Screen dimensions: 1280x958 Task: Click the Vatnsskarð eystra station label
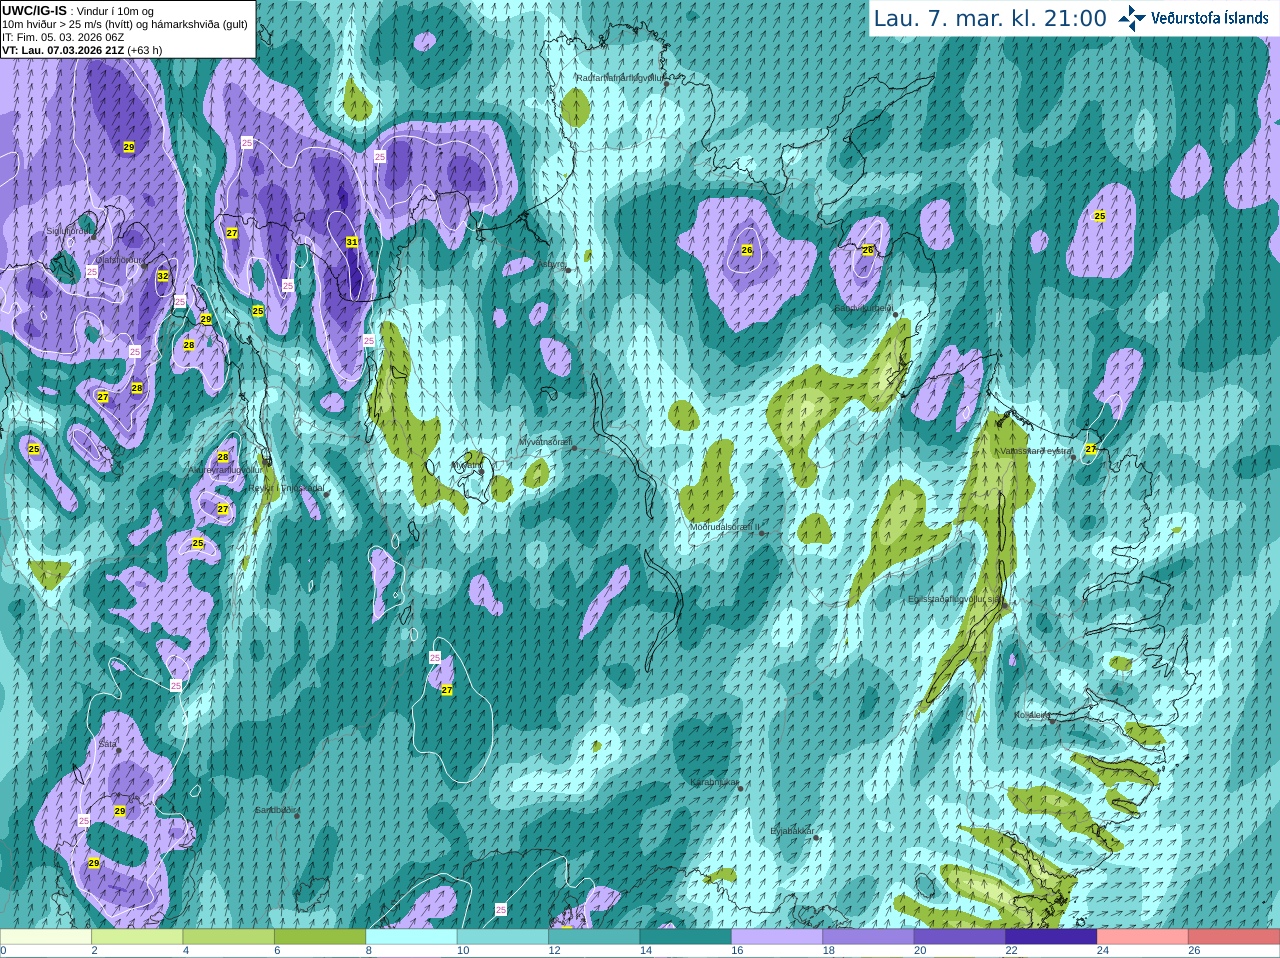point(1035,451)
